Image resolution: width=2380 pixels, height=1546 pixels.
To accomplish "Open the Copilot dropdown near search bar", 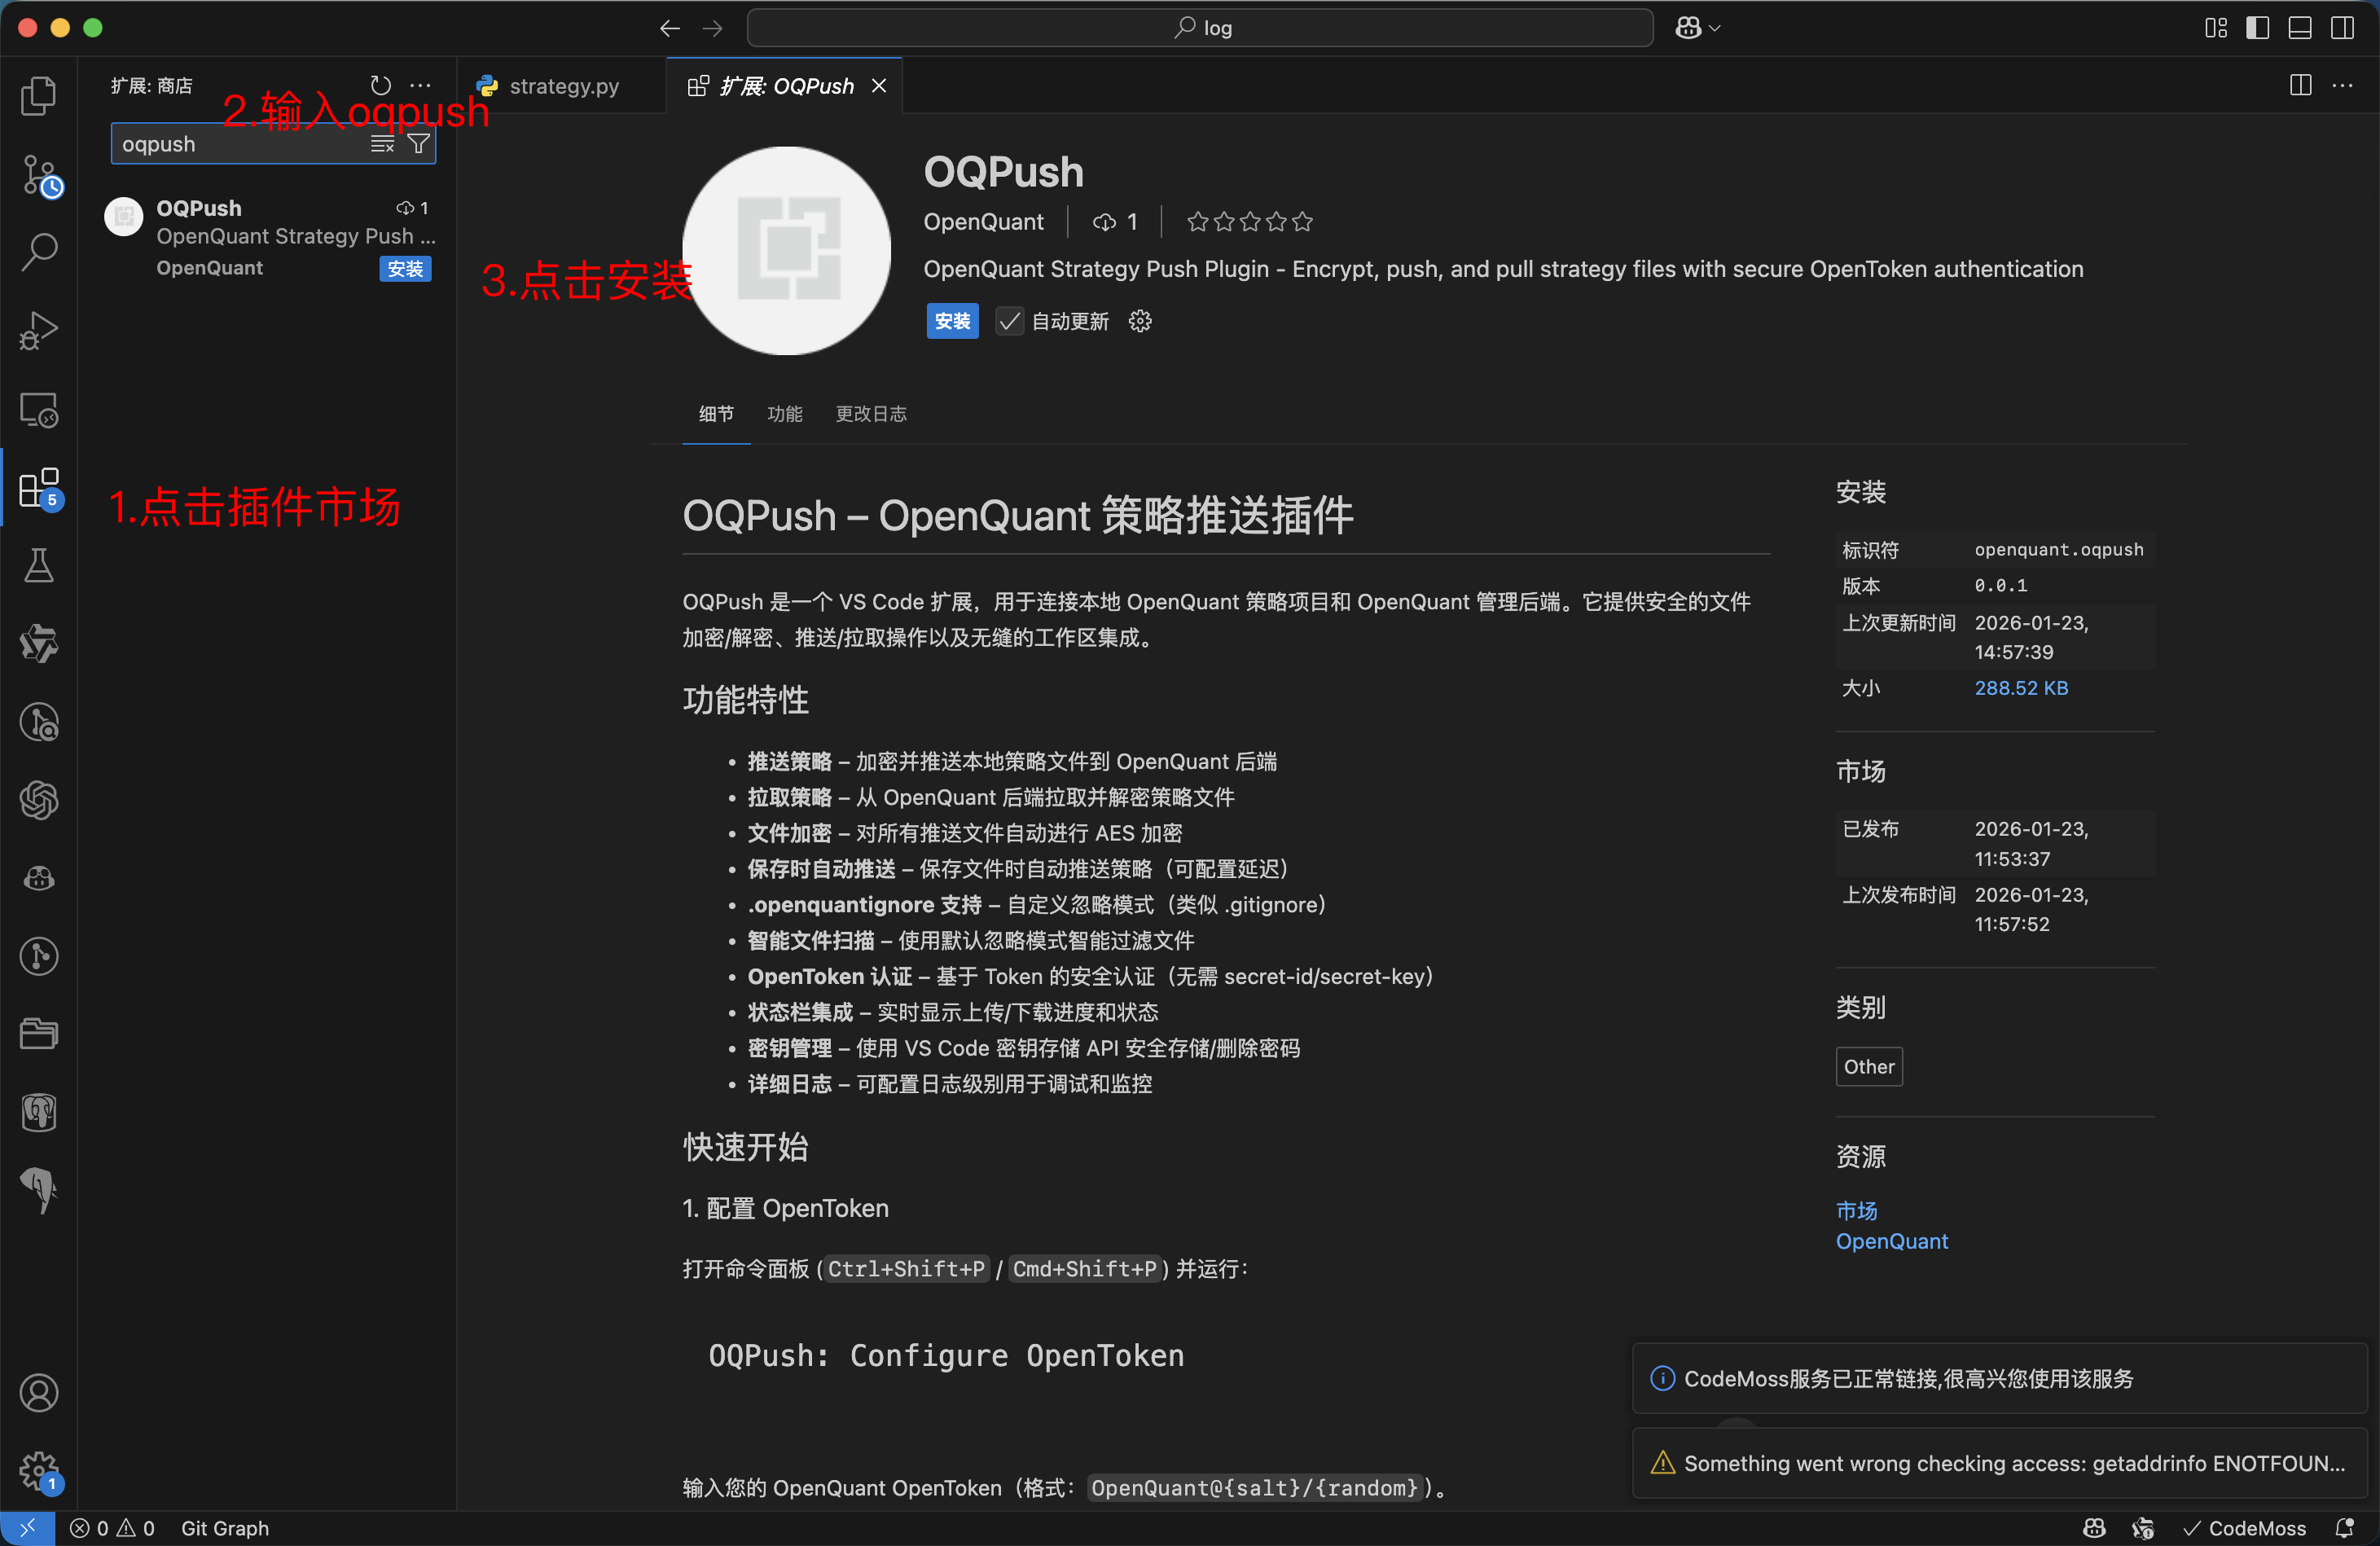I will (1695, 27).
